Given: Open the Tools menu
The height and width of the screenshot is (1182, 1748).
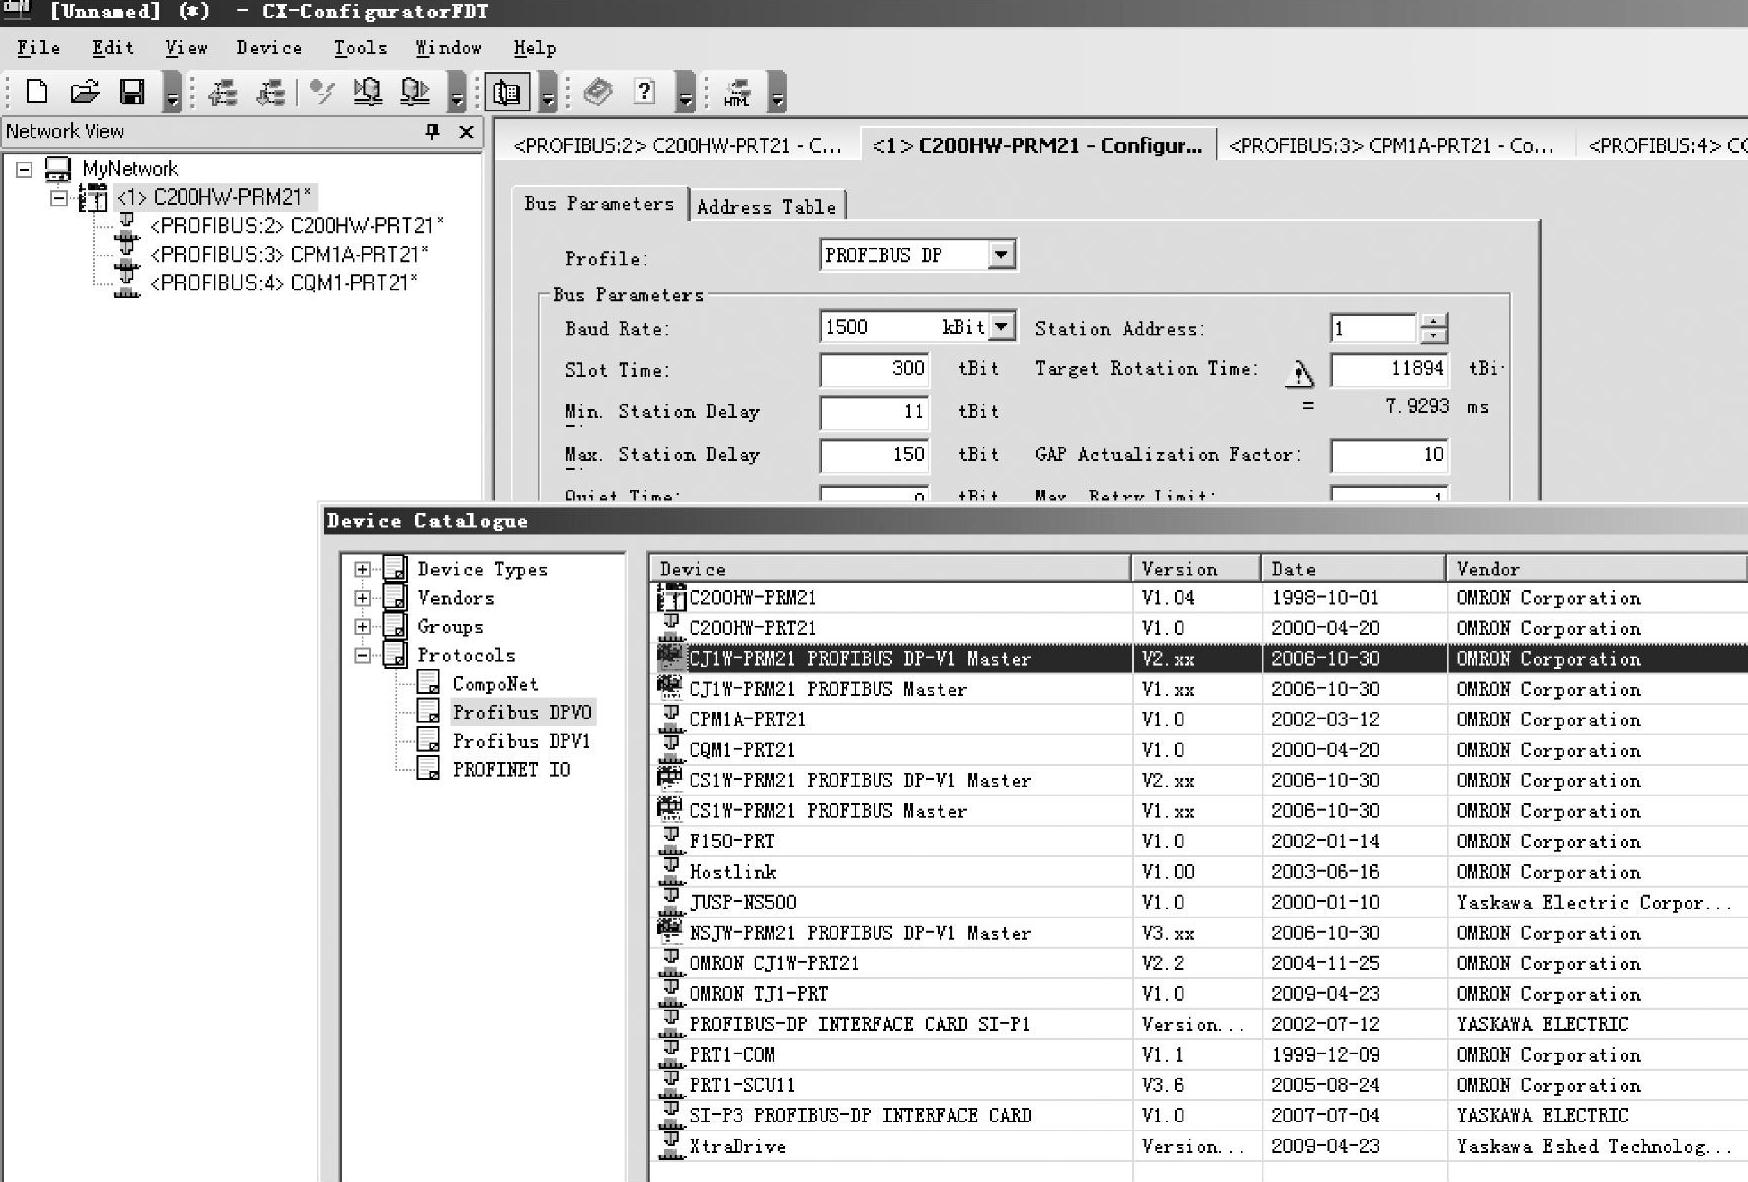Looking at the screenshot, I should [360, 48].
